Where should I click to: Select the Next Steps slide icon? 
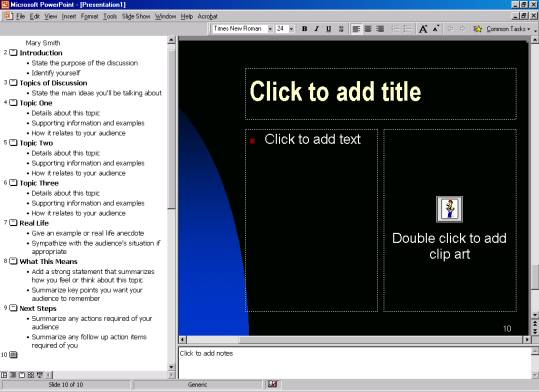pos(13,308)
